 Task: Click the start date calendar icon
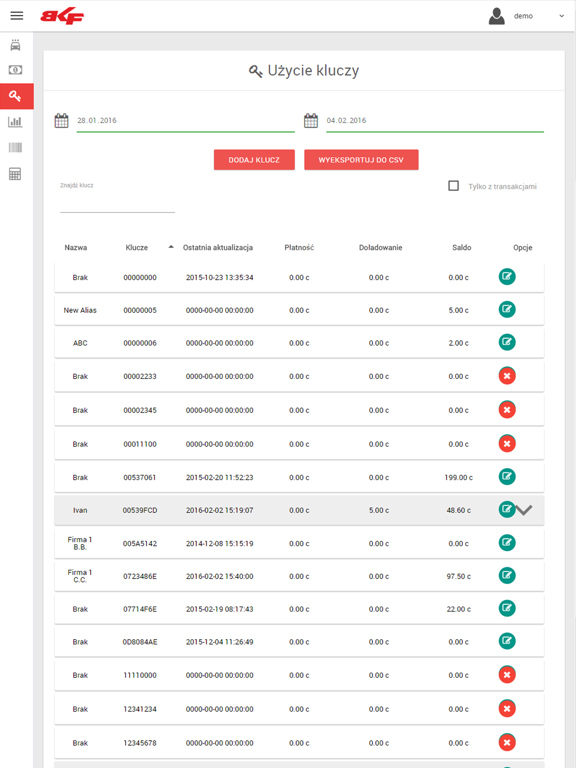(x=62, y=120)
